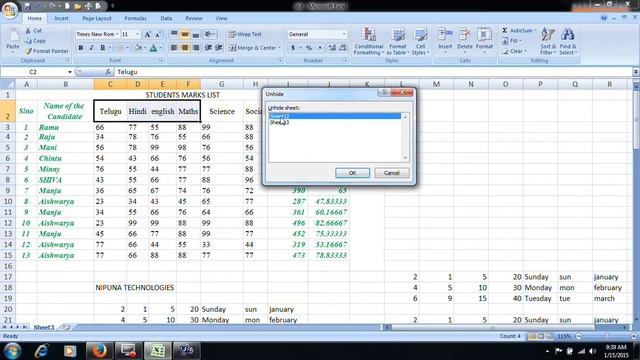Increase font size with Grow Font
The height and width of the screenshot is (360, 640).
(148, 34)
